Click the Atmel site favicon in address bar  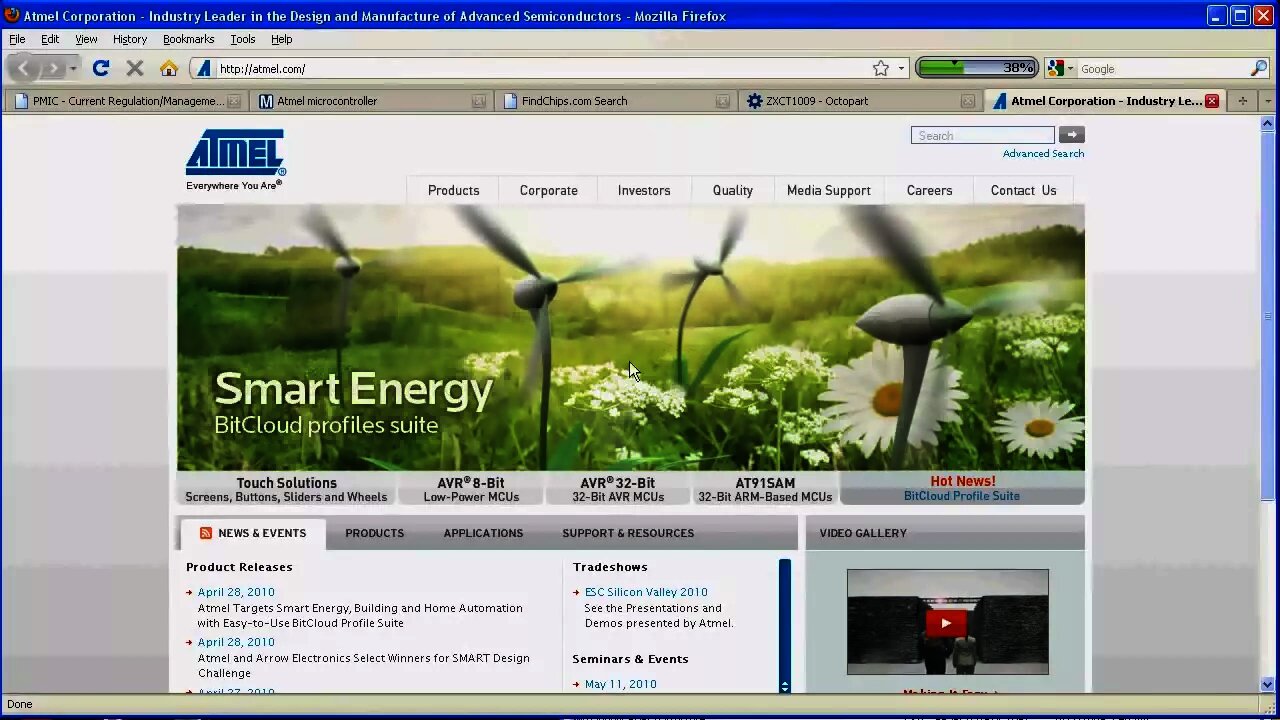click(204, 69)
